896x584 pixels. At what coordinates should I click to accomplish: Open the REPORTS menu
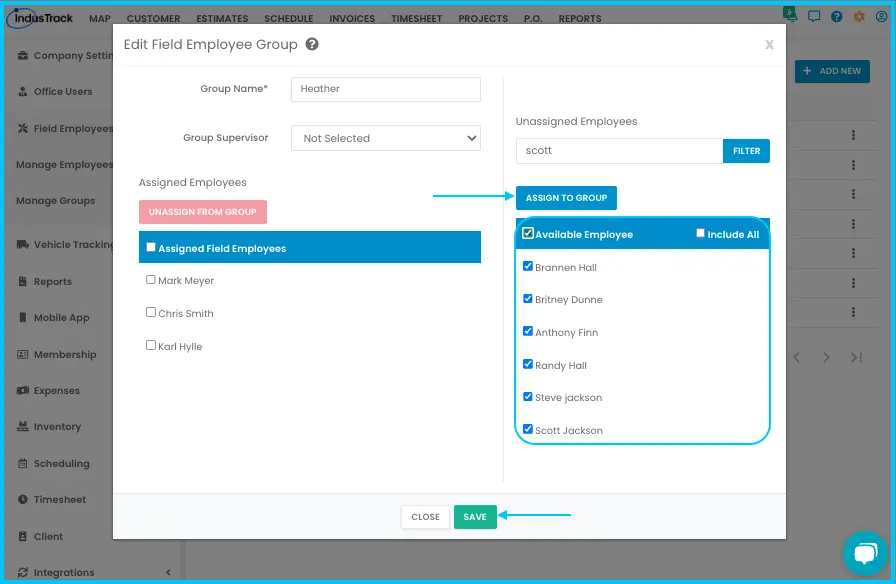(x=580, y=18)
